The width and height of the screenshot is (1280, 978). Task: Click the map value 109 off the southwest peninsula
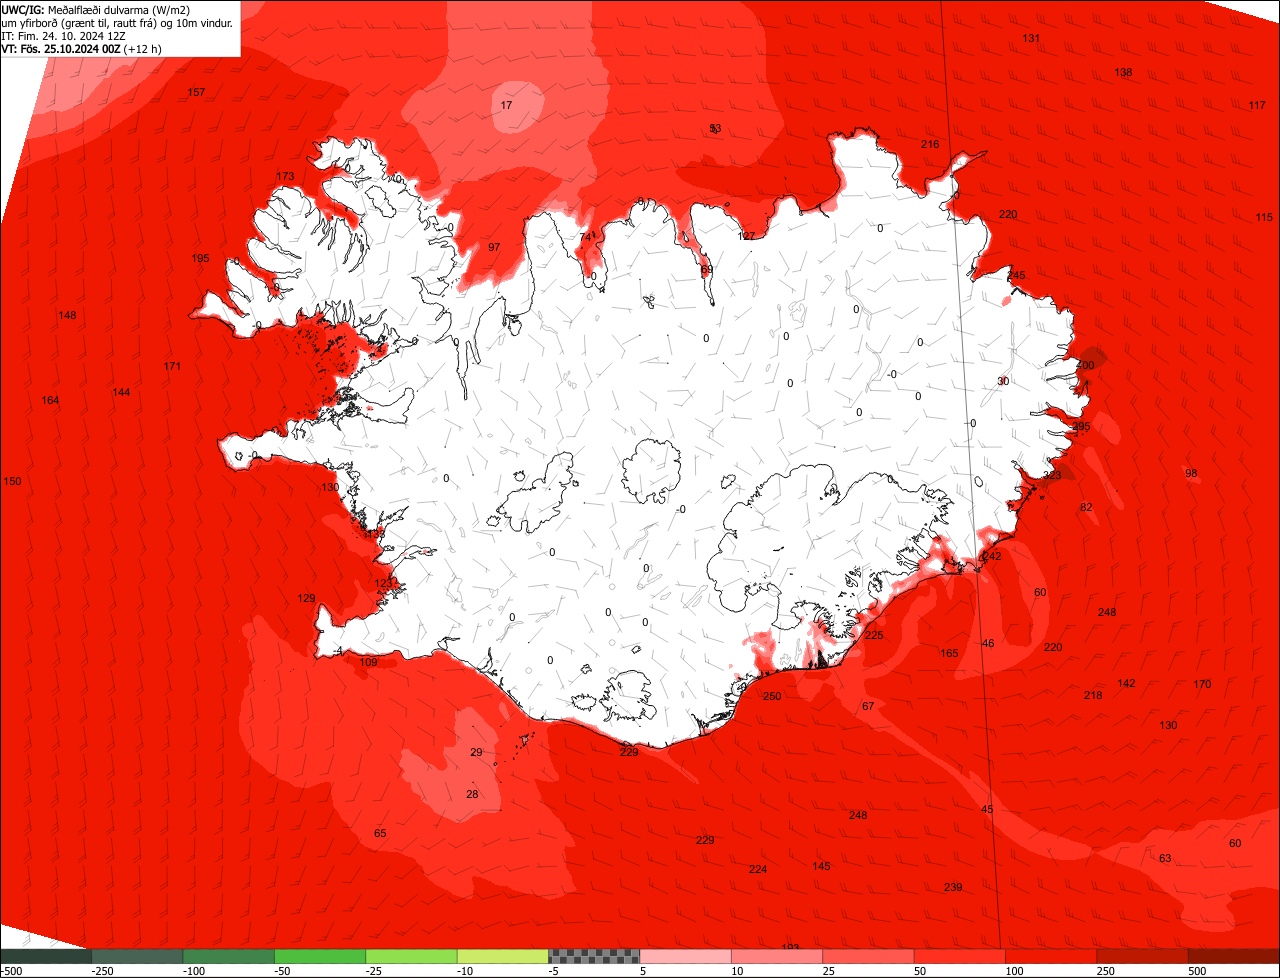click(x=368, y=662)
